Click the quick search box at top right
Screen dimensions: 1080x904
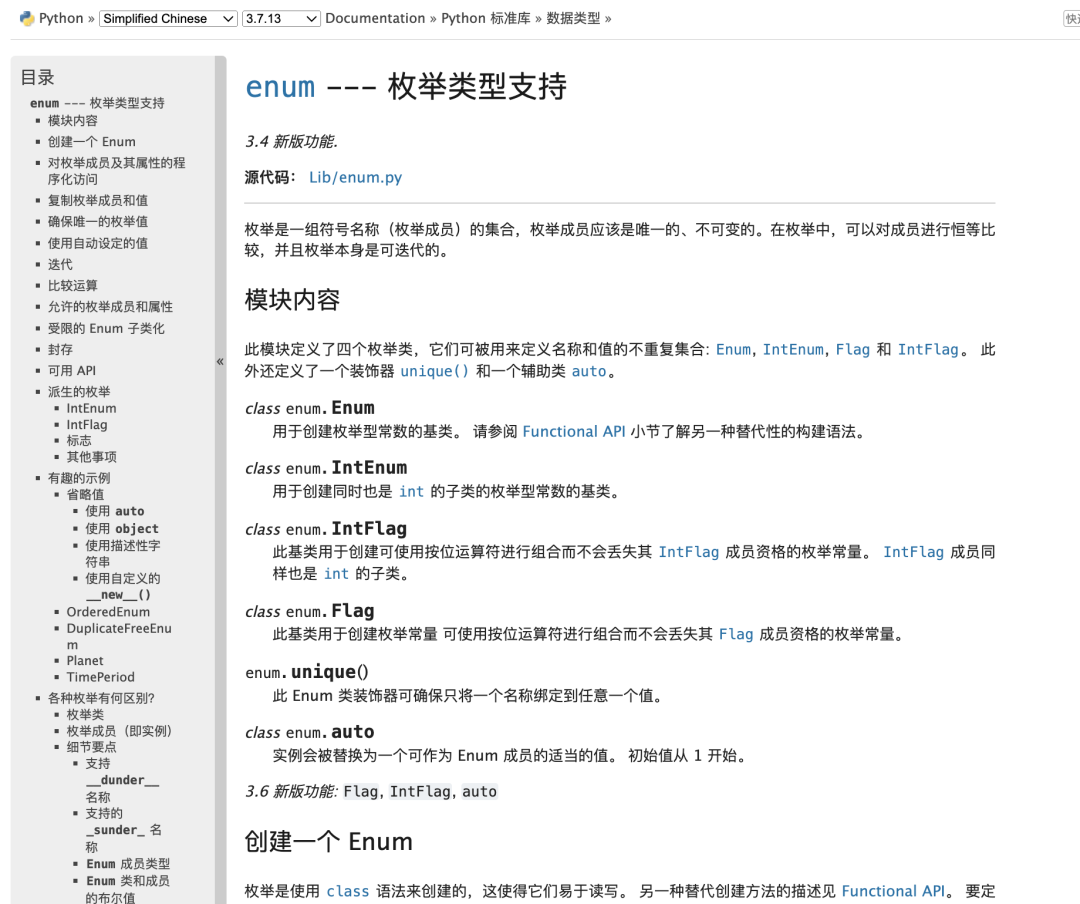[x=1072, y=17]
